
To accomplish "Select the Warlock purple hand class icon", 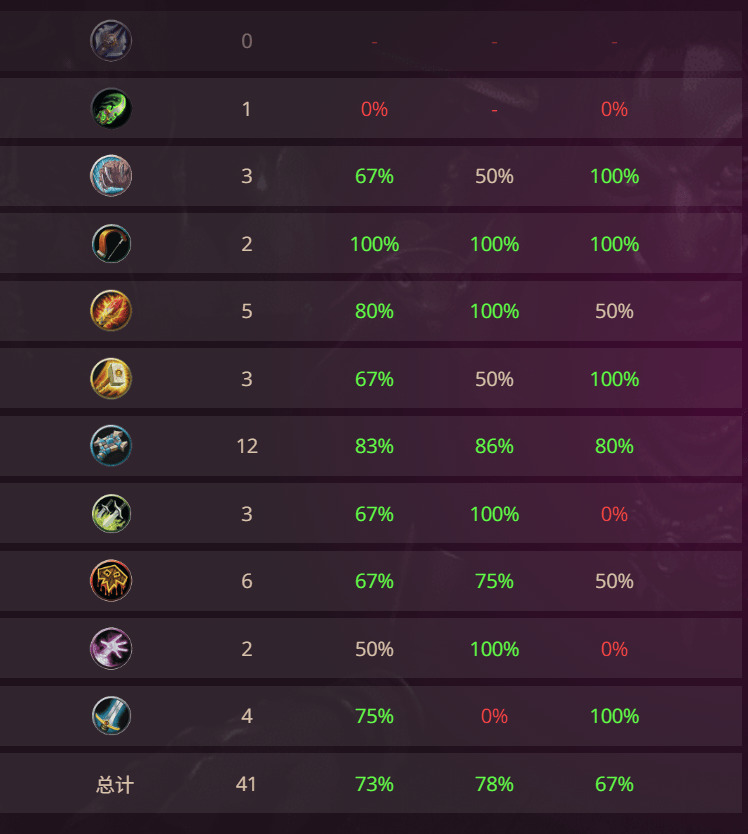I will coord(111,649).
